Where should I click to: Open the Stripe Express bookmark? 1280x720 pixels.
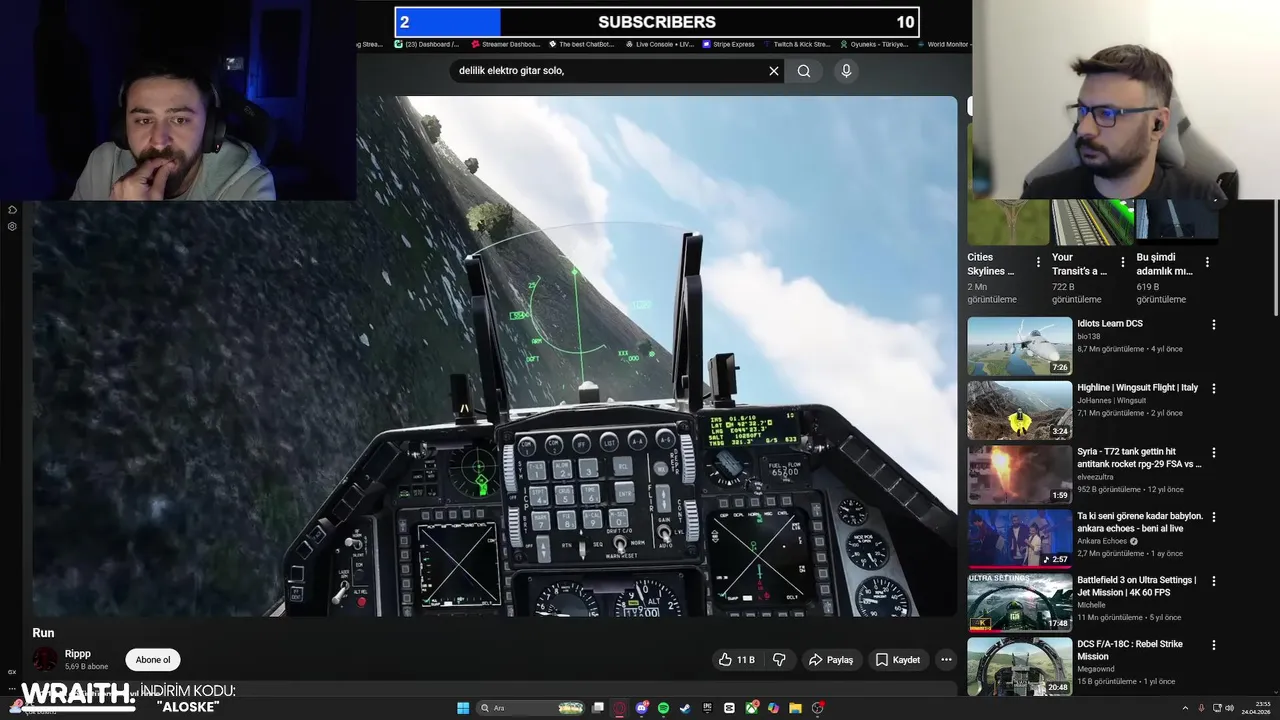click(729, 44)
